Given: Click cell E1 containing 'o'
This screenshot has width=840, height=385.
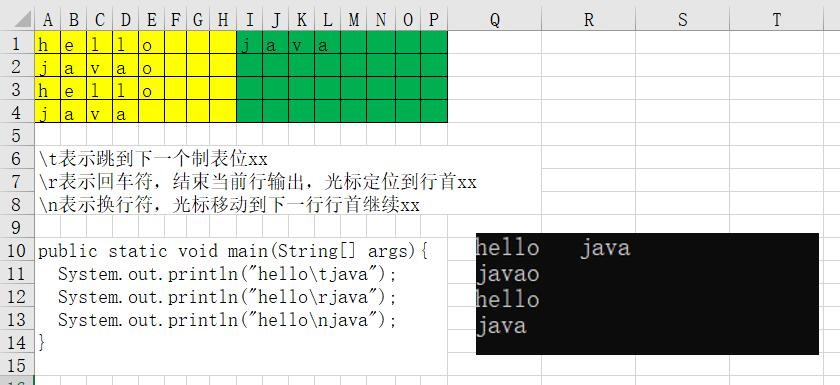Looking at the screenshot, I should (152, 42).
